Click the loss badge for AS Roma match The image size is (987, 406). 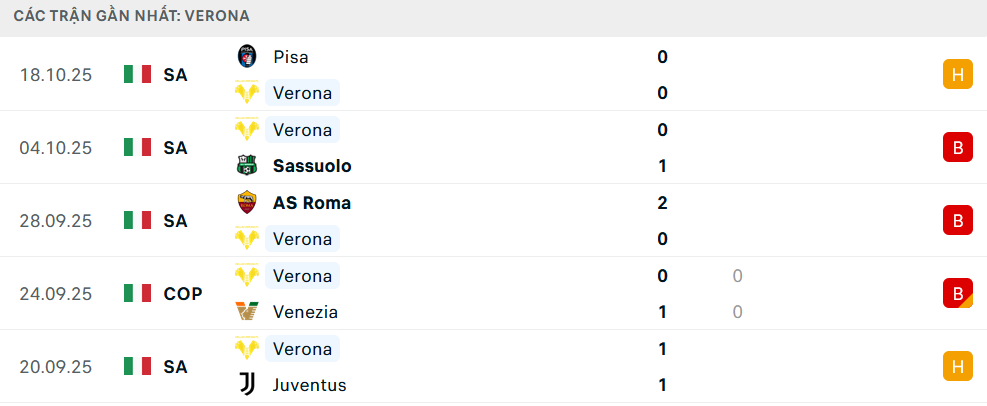point(957,220)
